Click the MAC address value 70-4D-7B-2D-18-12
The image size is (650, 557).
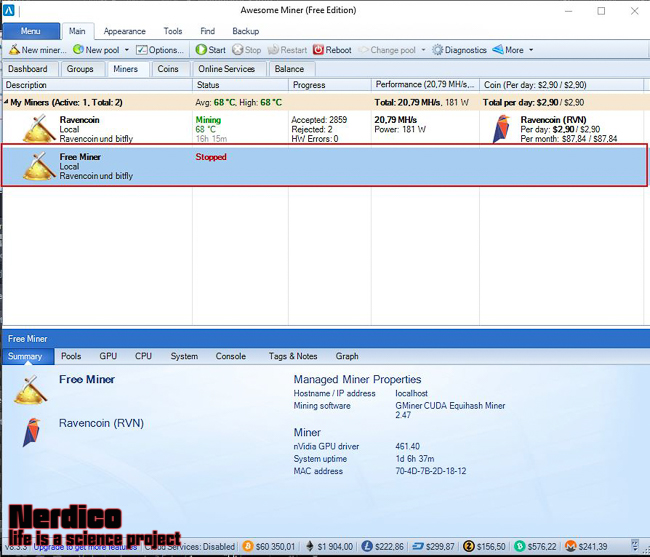431,471
